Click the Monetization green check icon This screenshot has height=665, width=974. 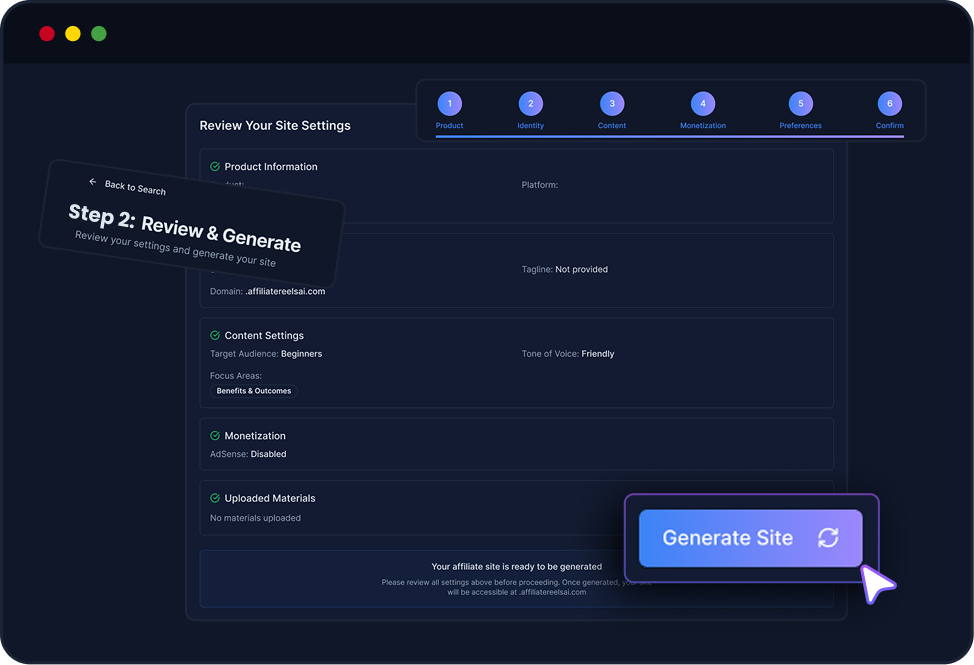tap(215, 436)
